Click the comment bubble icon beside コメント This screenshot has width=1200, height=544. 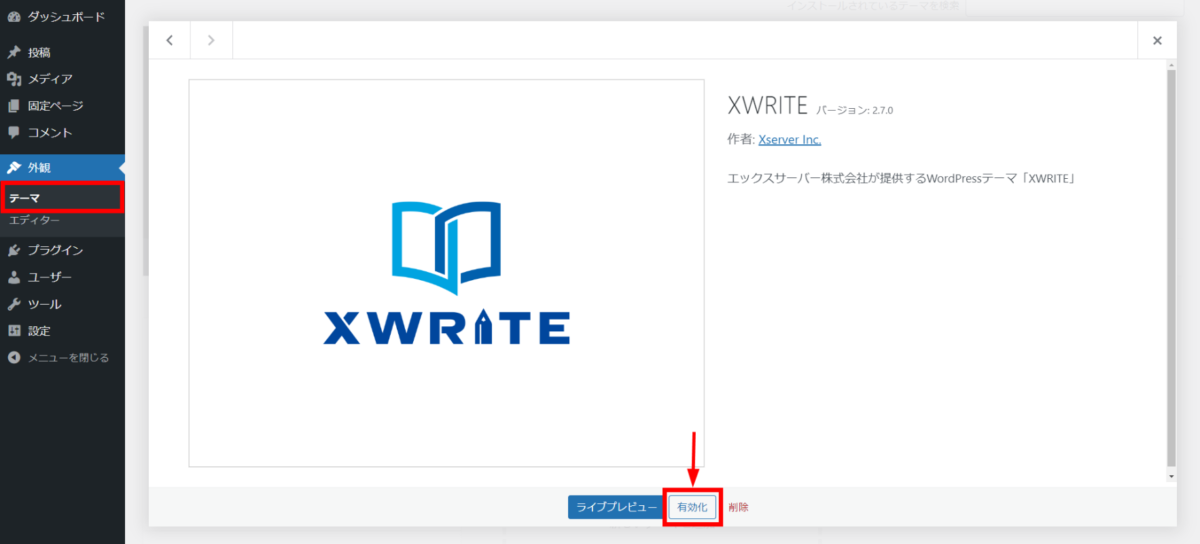[14, 132]
